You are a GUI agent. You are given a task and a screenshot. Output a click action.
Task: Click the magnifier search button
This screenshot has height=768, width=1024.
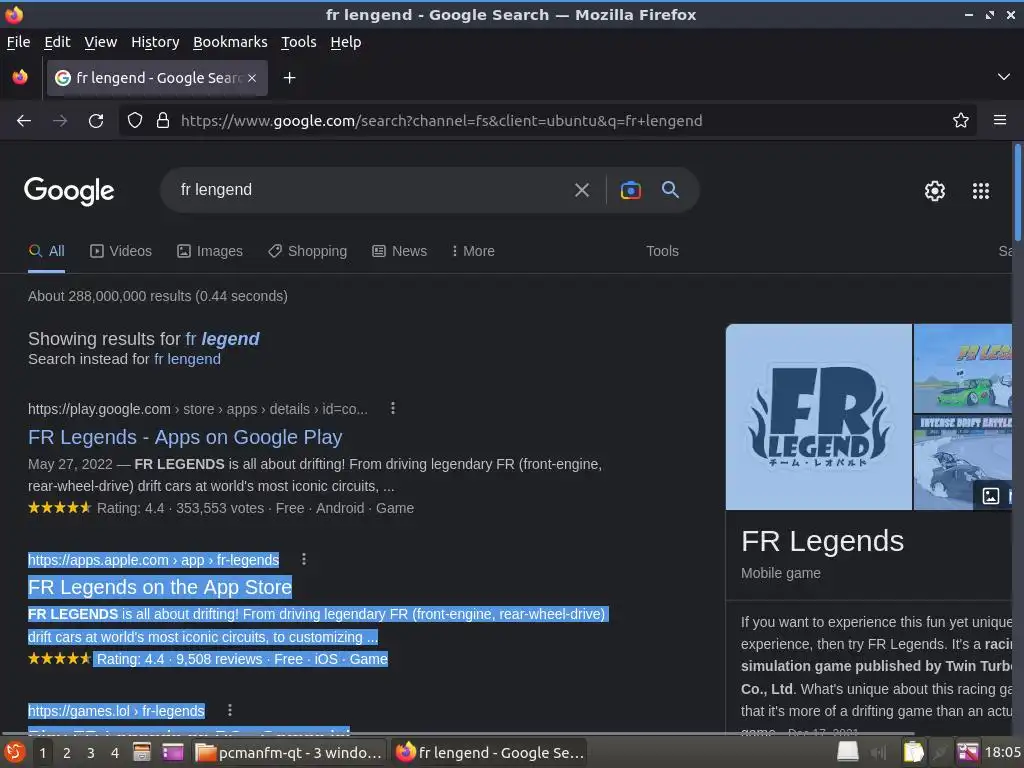[670, 190]
